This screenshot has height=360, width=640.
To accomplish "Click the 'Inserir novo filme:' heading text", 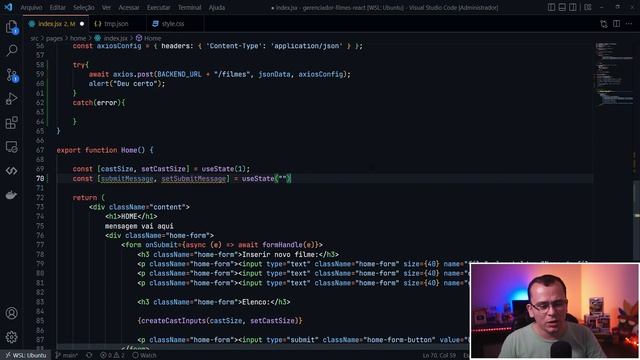I will (280, 254).
